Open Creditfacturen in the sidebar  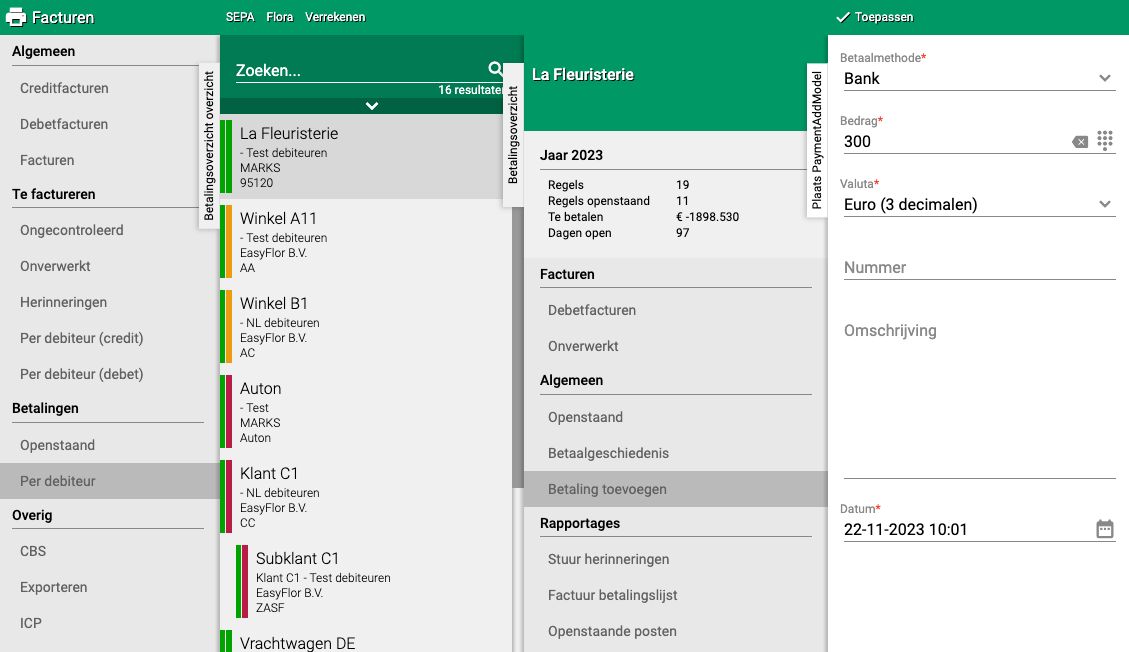coord(109,88)
